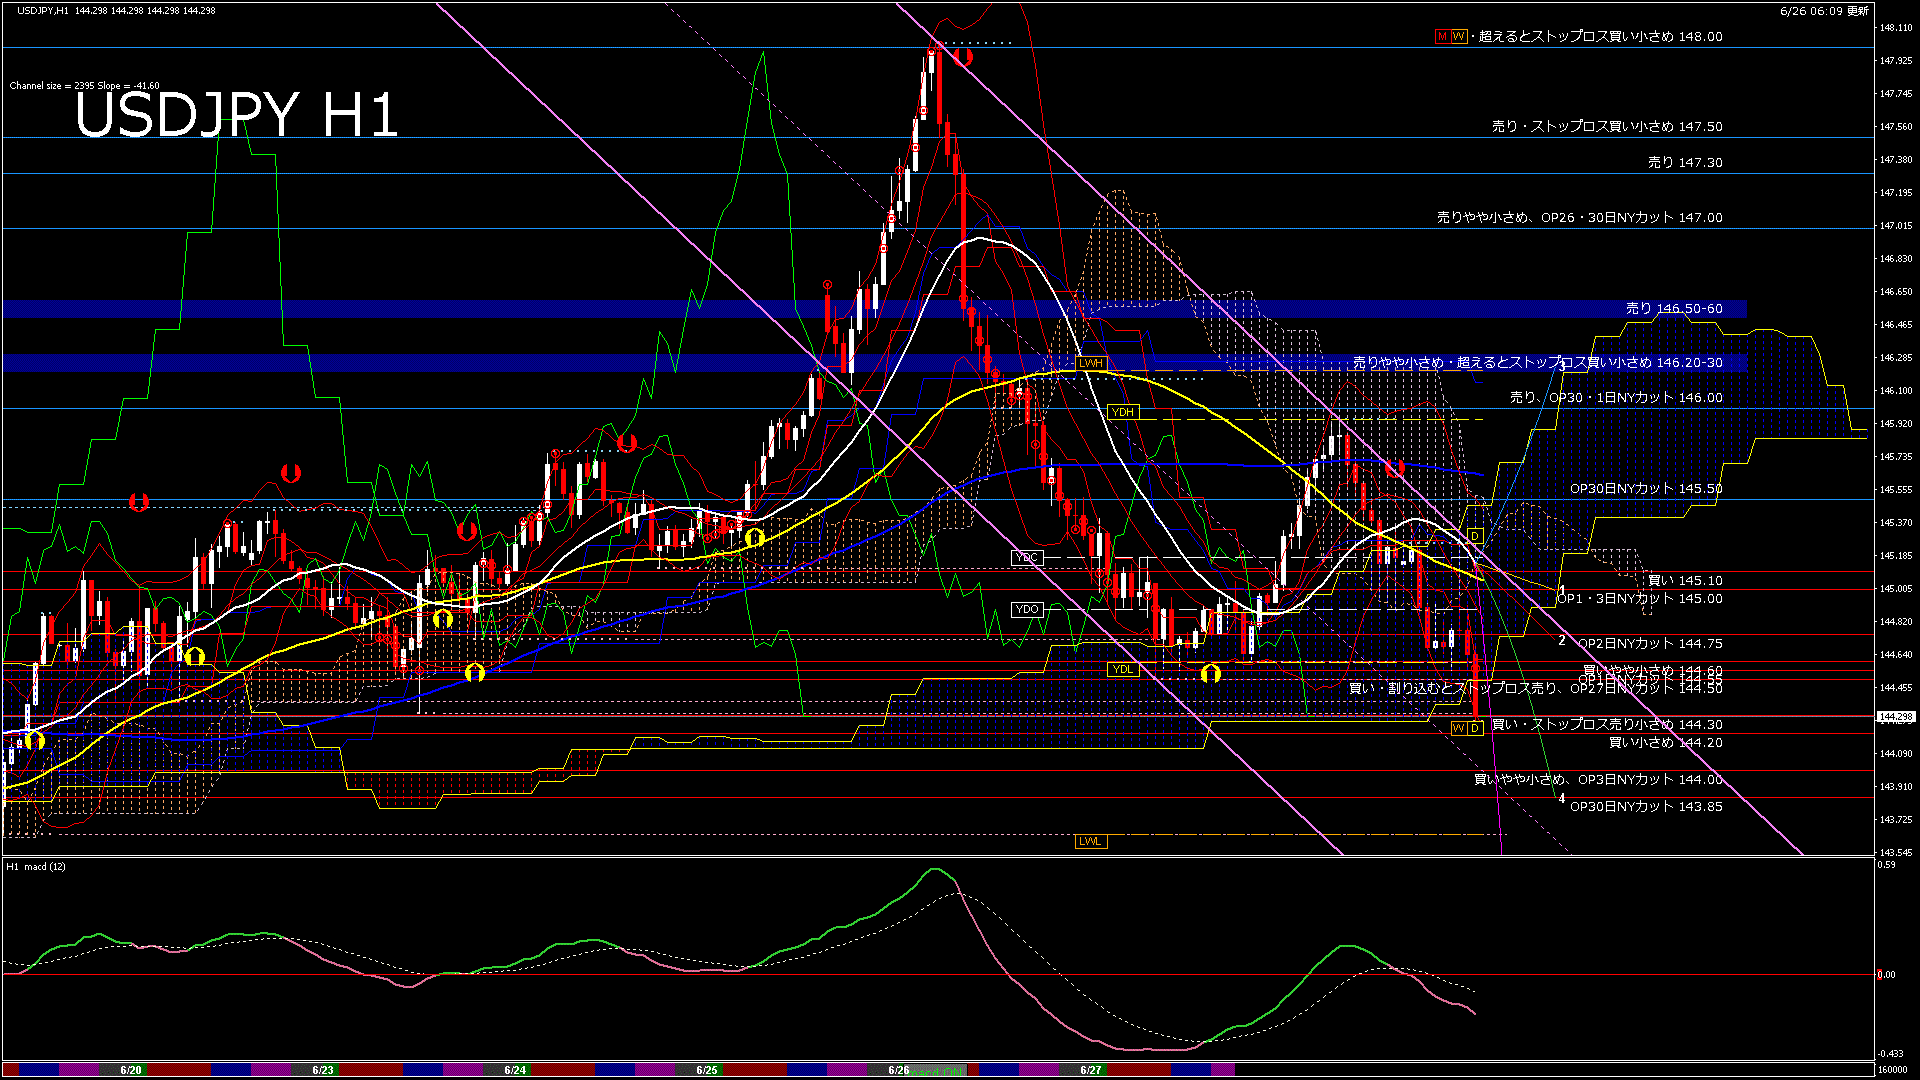Viewport: 1920px width, 1080px height.
Task: Click the LWH last-week-high marker label
Action: click(x=1091, y=363)
